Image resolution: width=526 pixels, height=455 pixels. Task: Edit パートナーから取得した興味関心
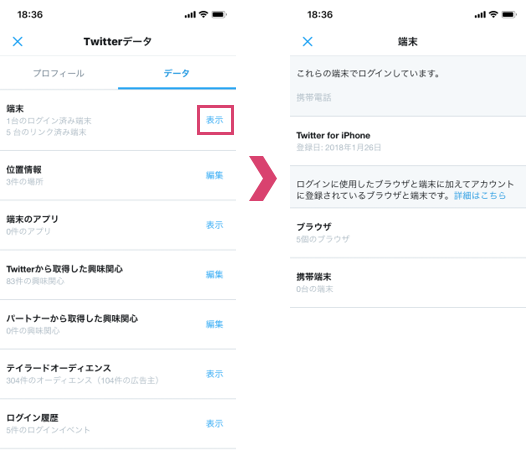215,324
